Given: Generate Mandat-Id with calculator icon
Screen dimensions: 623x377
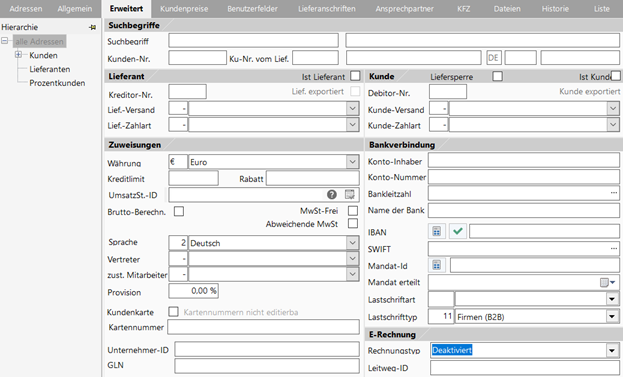Looking at the screenshot, I should pyautogui.click(x=437, y=265).
